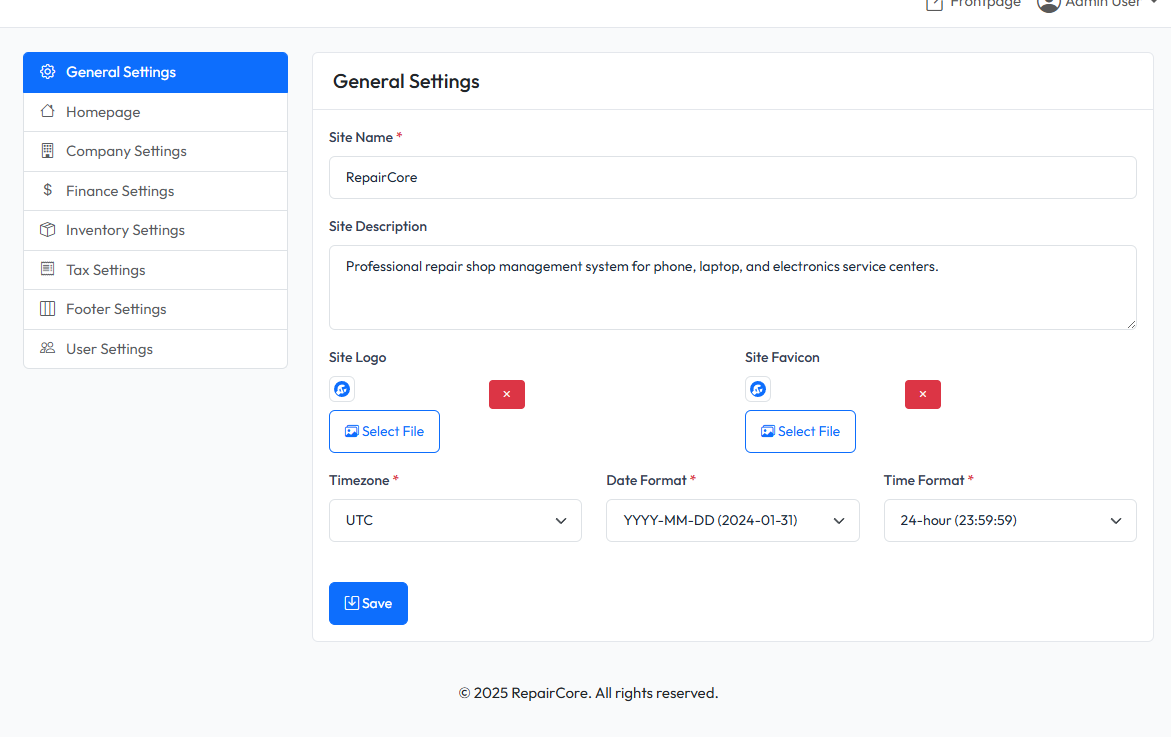
Task: Select the dollar icon beside Finance Settings
Action: [46, 190]
